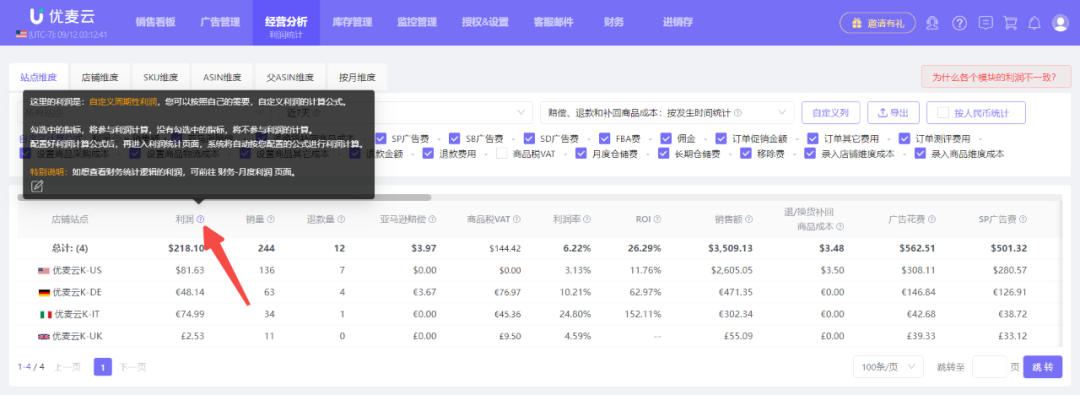Click the 邀请有礼 button

(877, 23)
